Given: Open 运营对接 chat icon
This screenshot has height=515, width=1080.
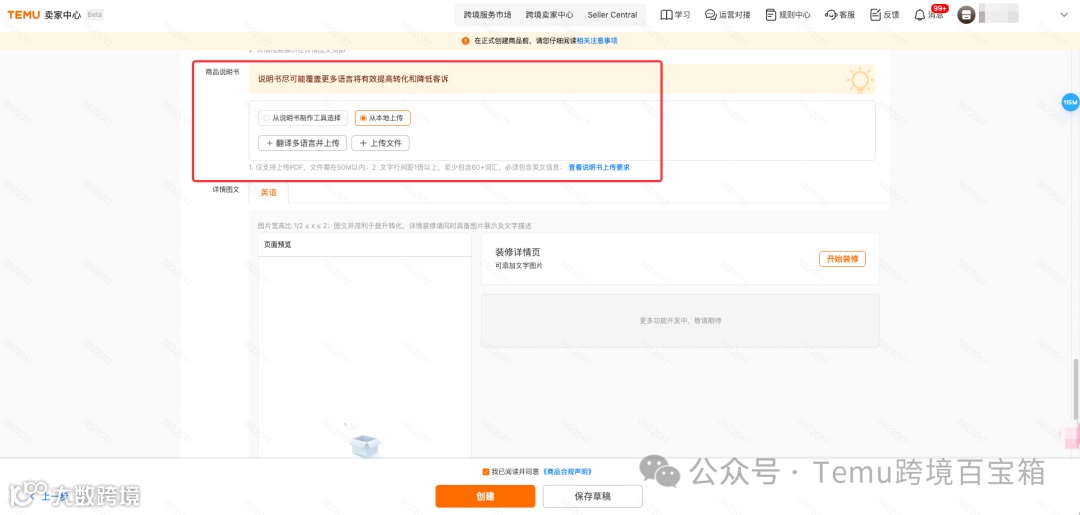Looking at the screenshot, I should tap(711, 14).
